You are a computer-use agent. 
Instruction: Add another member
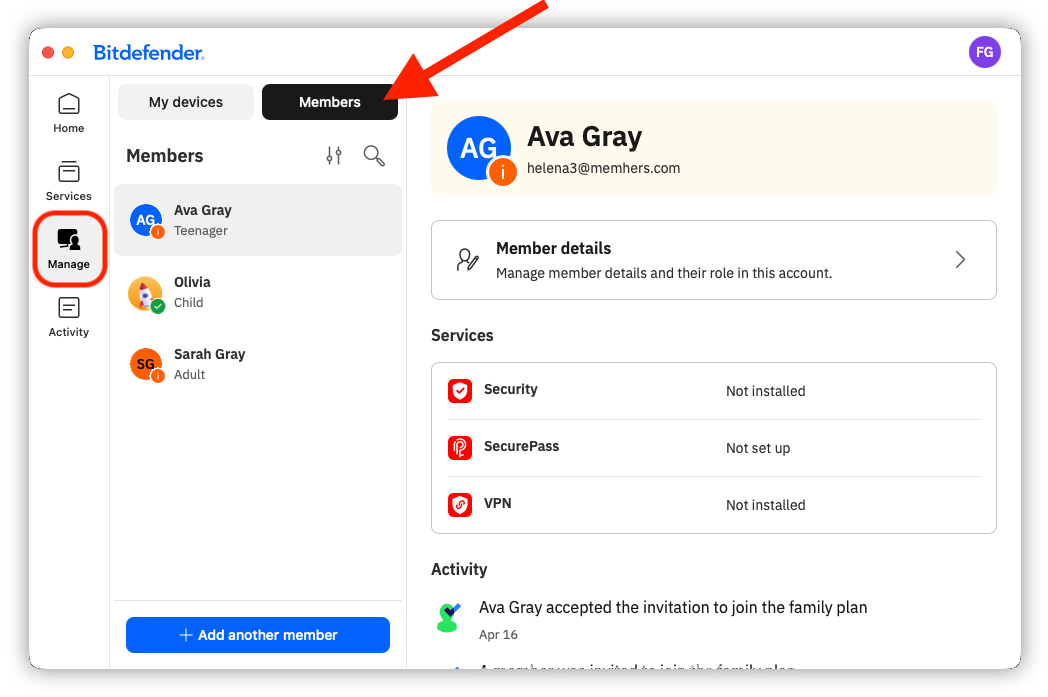258,635
